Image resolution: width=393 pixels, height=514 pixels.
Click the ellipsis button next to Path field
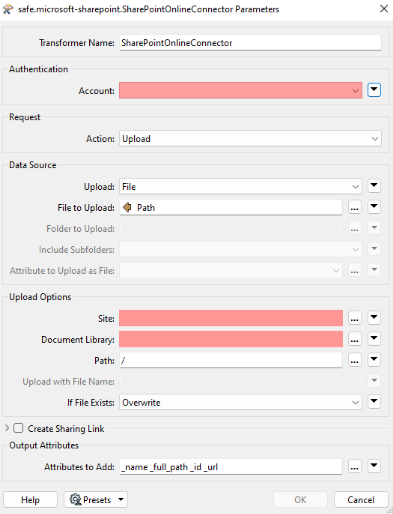[354, 360]
